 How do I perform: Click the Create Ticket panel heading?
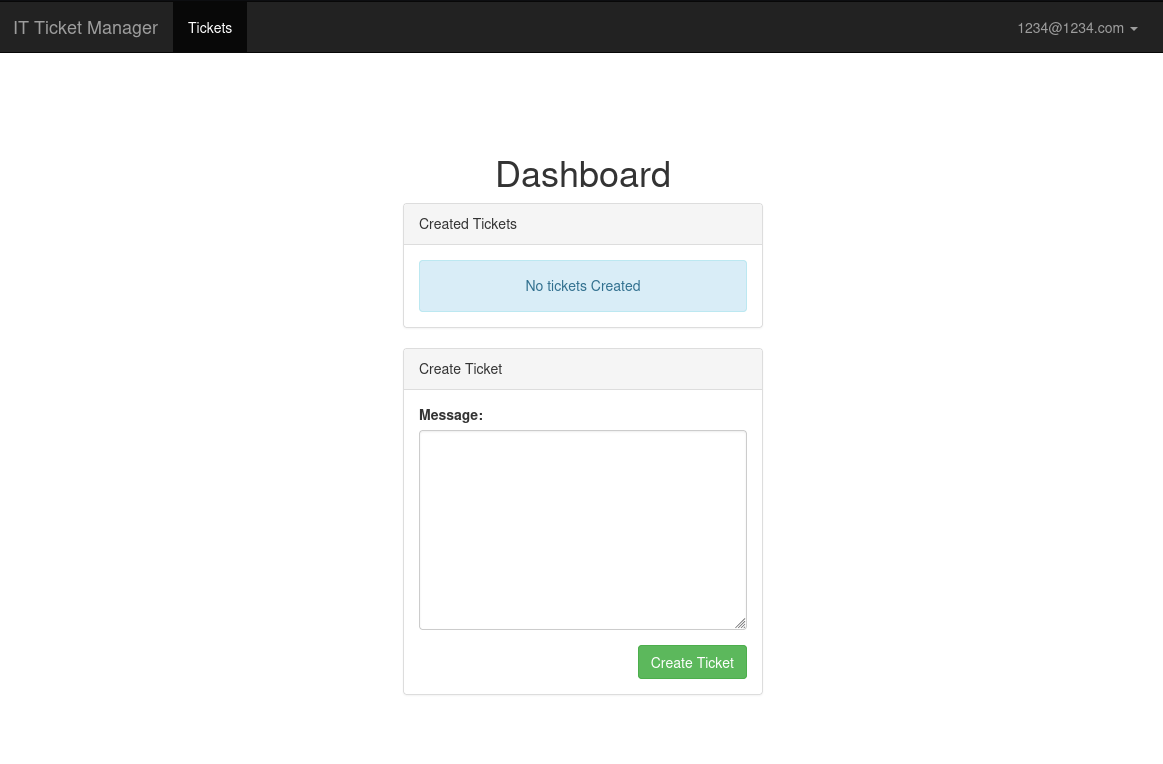point(582,369)
